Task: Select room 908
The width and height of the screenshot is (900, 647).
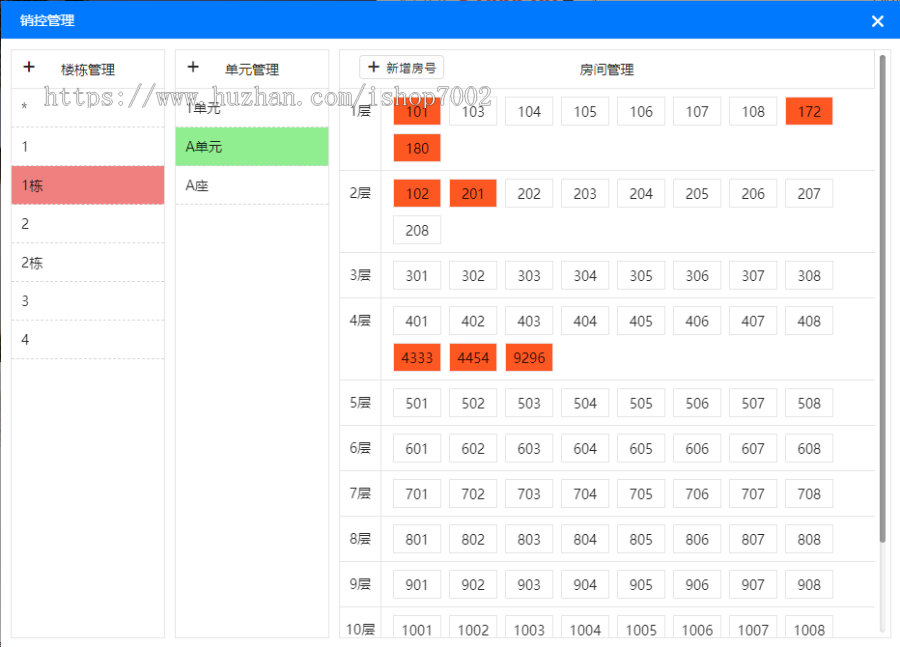Action: click(x=809, y=584)
